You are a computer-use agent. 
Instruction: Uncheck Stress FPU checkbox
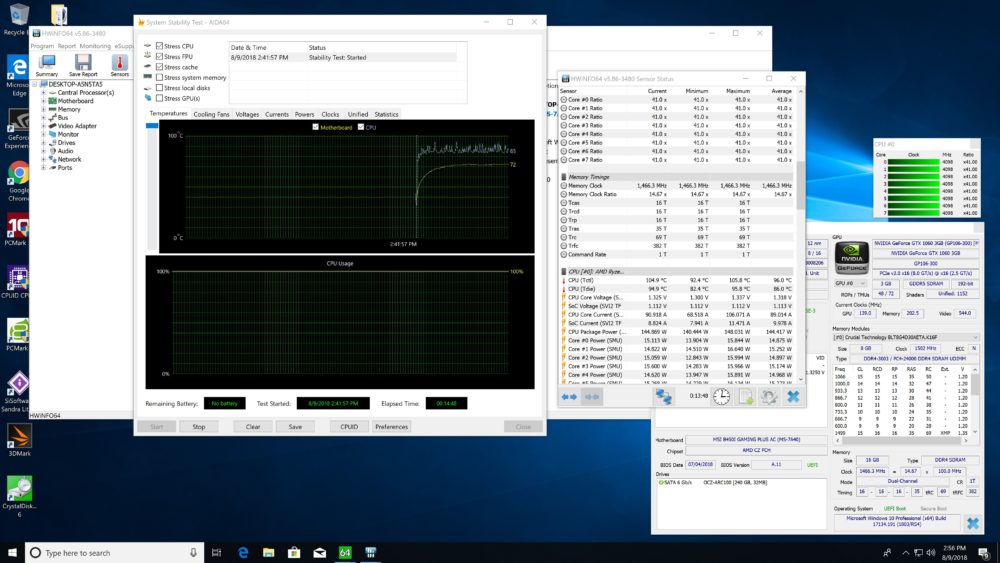159,56
